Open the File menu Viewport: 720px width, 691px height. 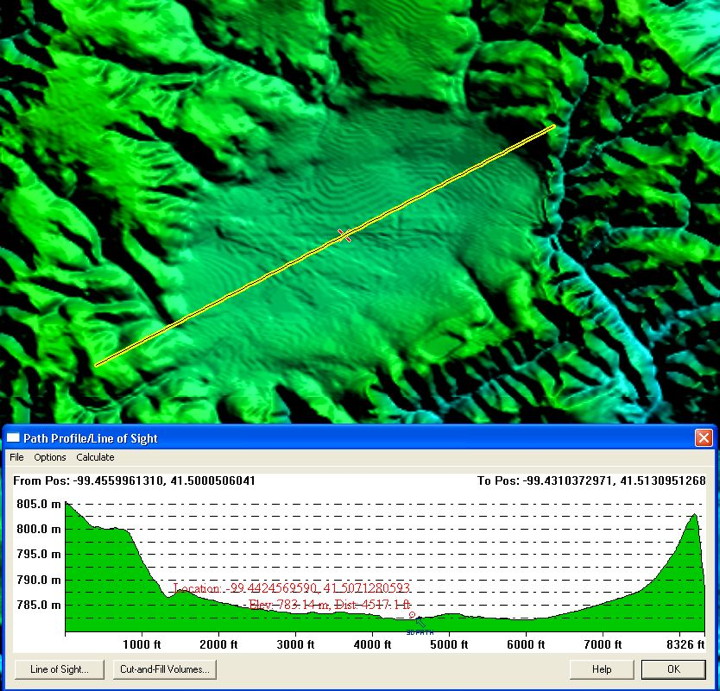[16, 457]
